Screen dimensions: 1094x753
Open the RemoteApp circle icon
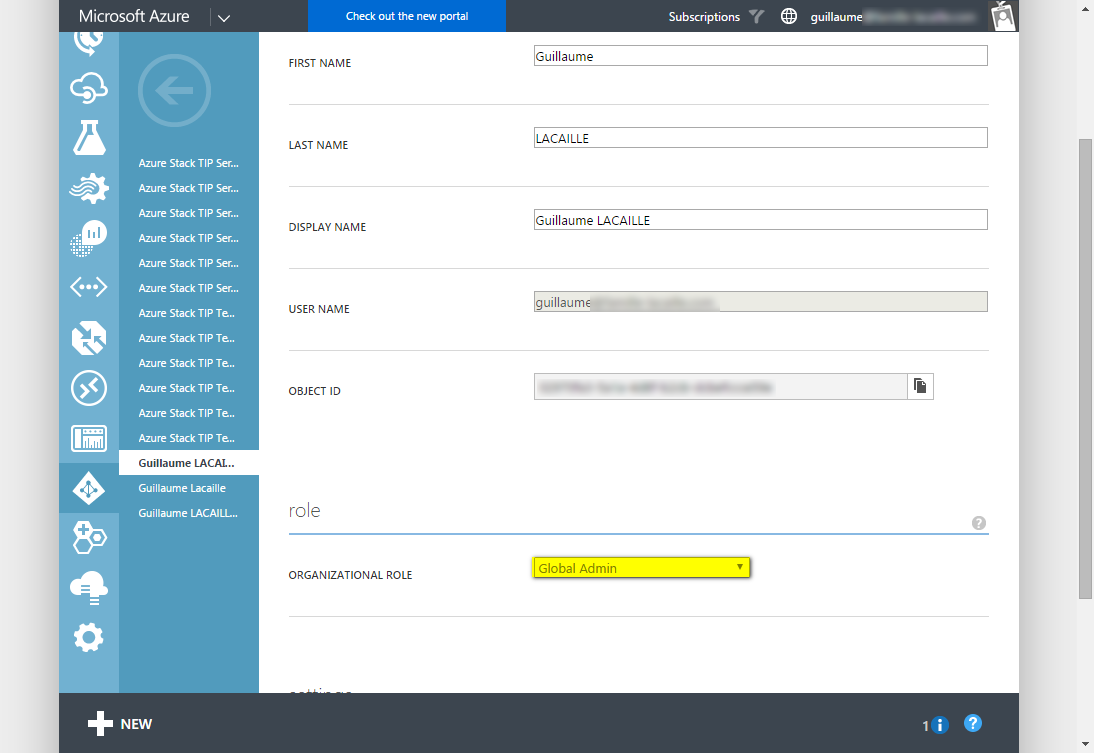pyautogui.click(x=89, y=388)
